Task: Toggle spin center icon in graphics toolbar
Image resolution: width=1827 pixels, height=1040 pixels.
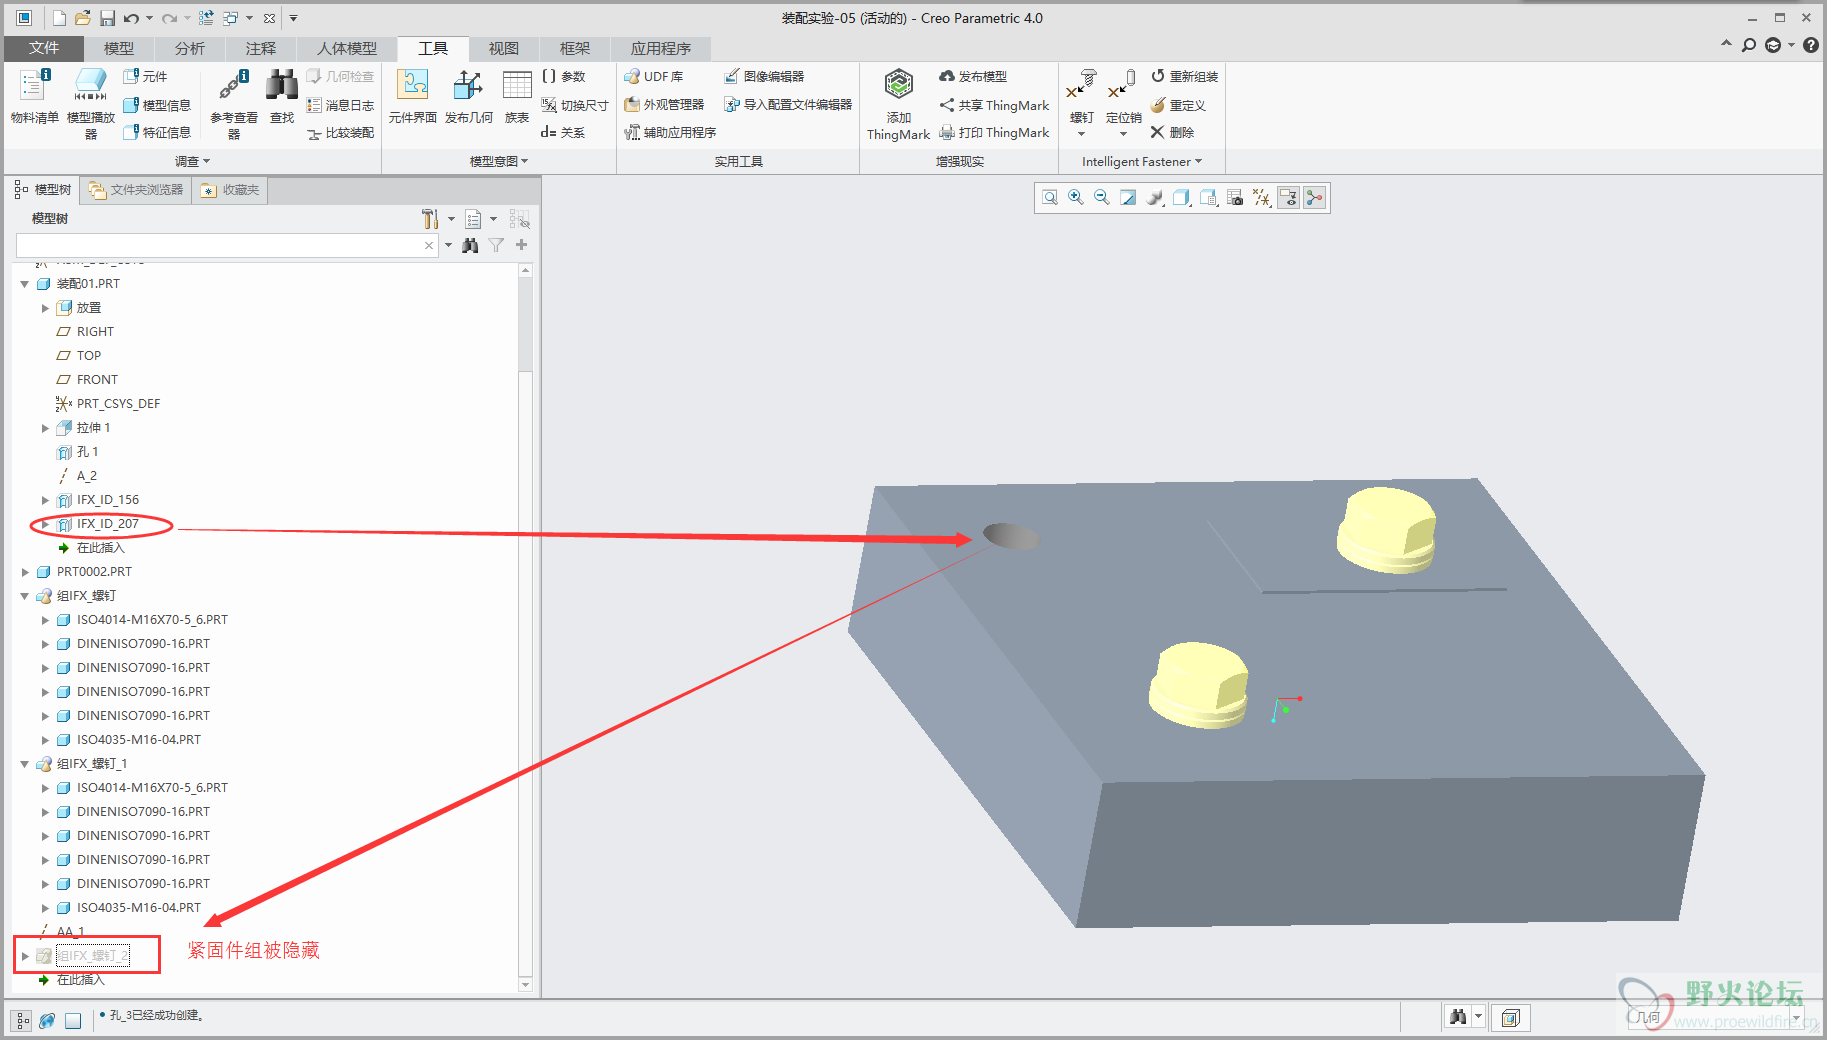Action: click(1314, 198)
